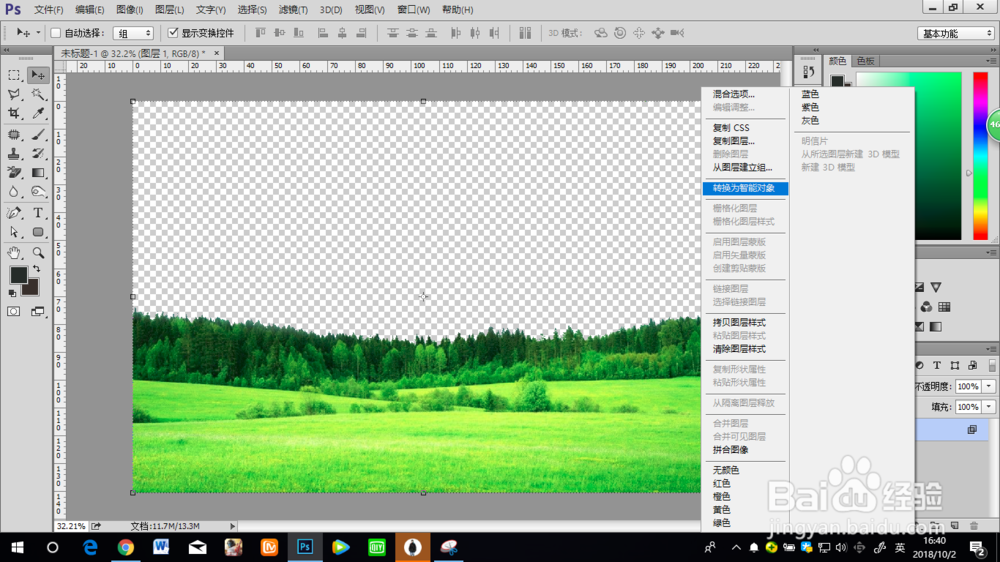Click the zoom percentage field 32.21%

click(71, 526)
